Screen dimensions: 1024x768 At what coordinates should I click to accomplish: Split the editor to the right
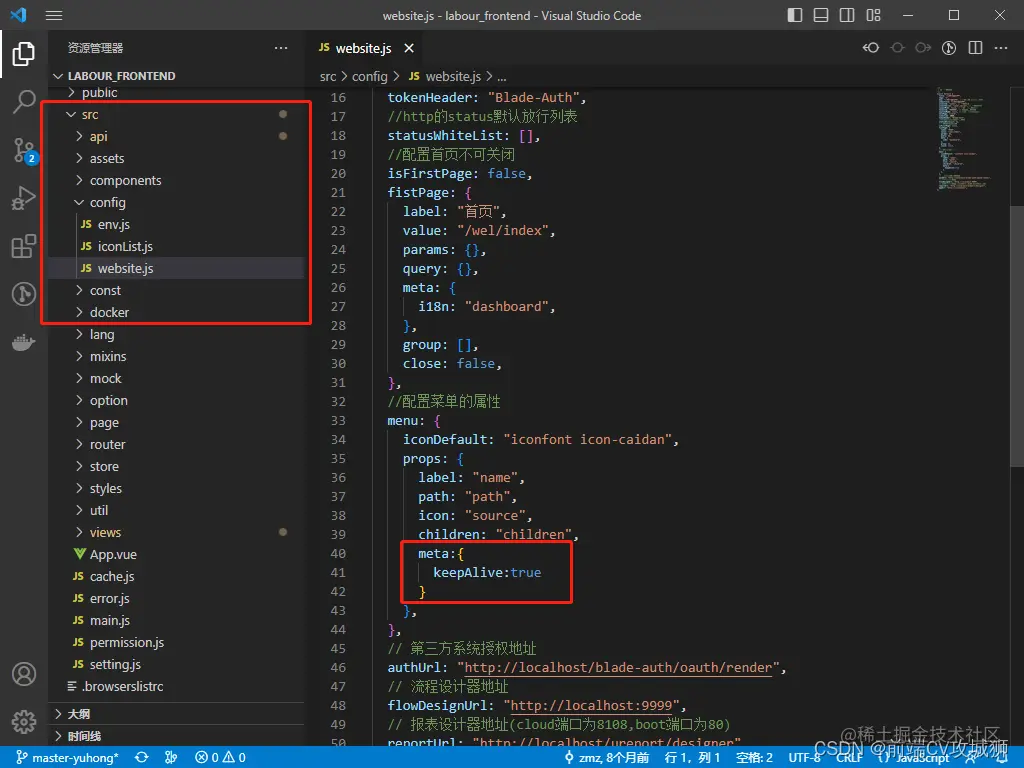[x=975, y=48]
